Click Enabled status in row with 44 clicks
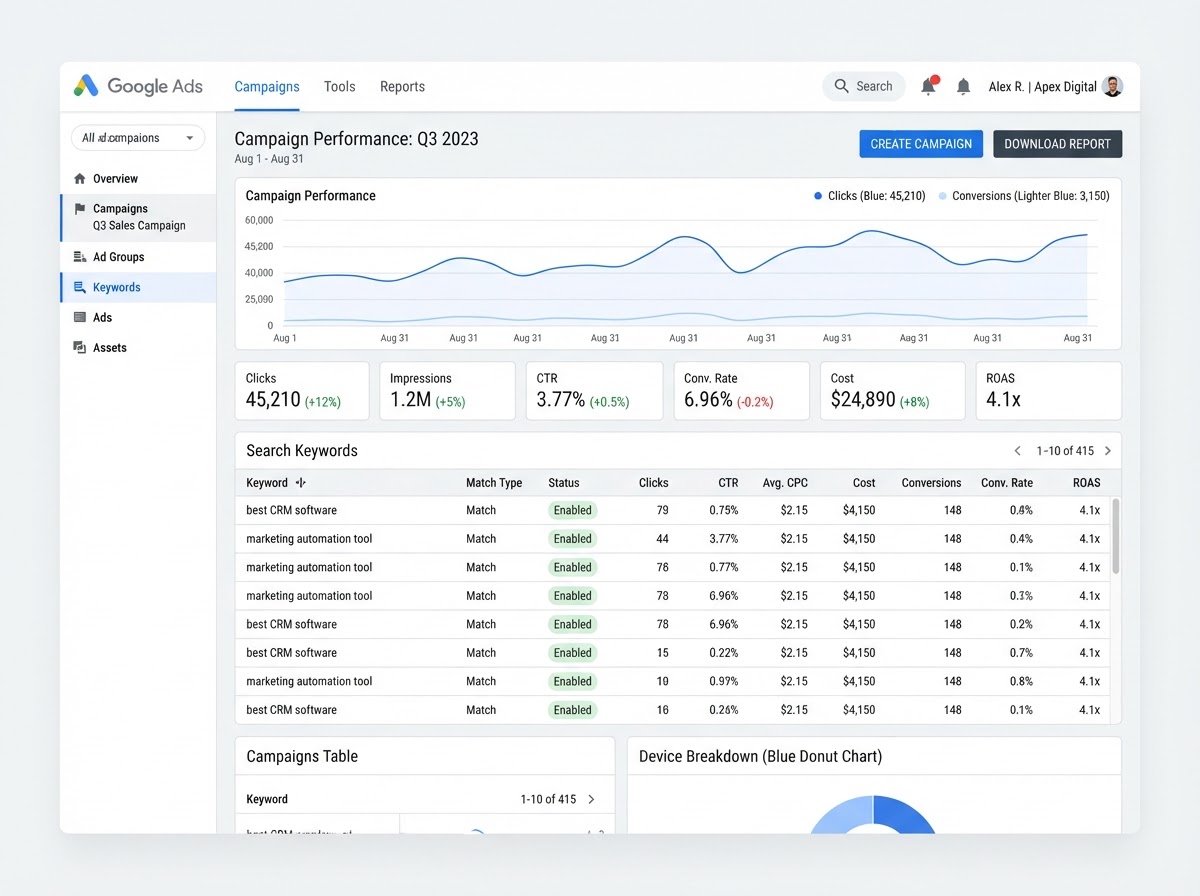This screenshot has height=896, width=1200. [573, 539]
